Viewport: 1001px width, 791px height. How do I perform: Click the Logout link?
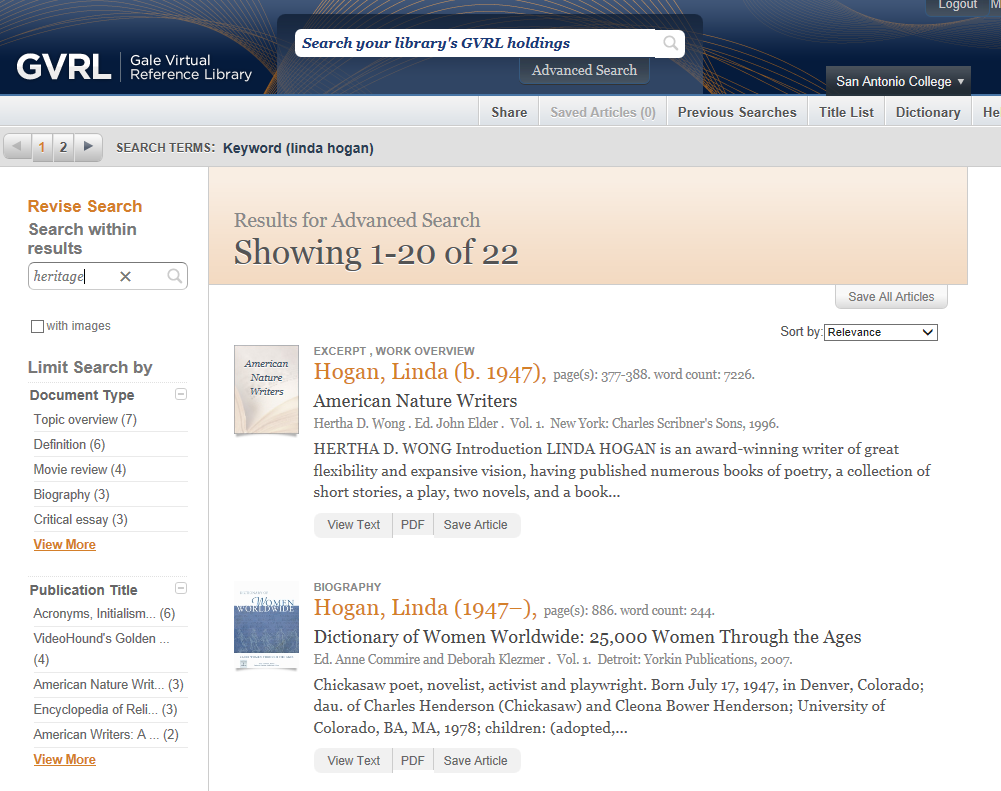coord(957,5)
